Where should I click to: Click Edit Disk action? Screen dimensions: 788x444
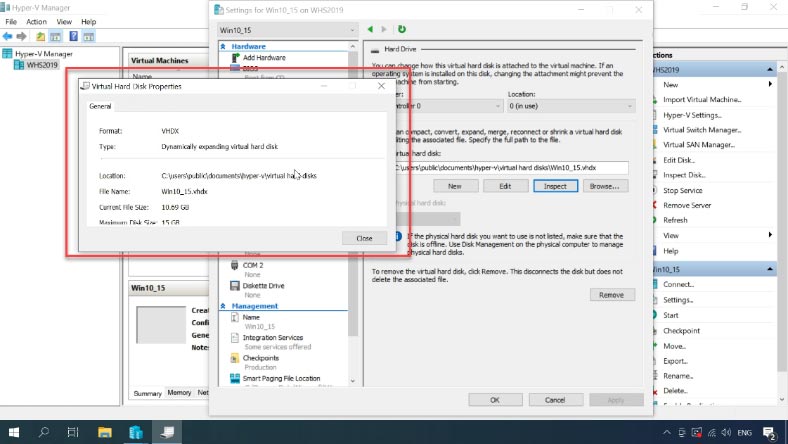pos(678,160)
